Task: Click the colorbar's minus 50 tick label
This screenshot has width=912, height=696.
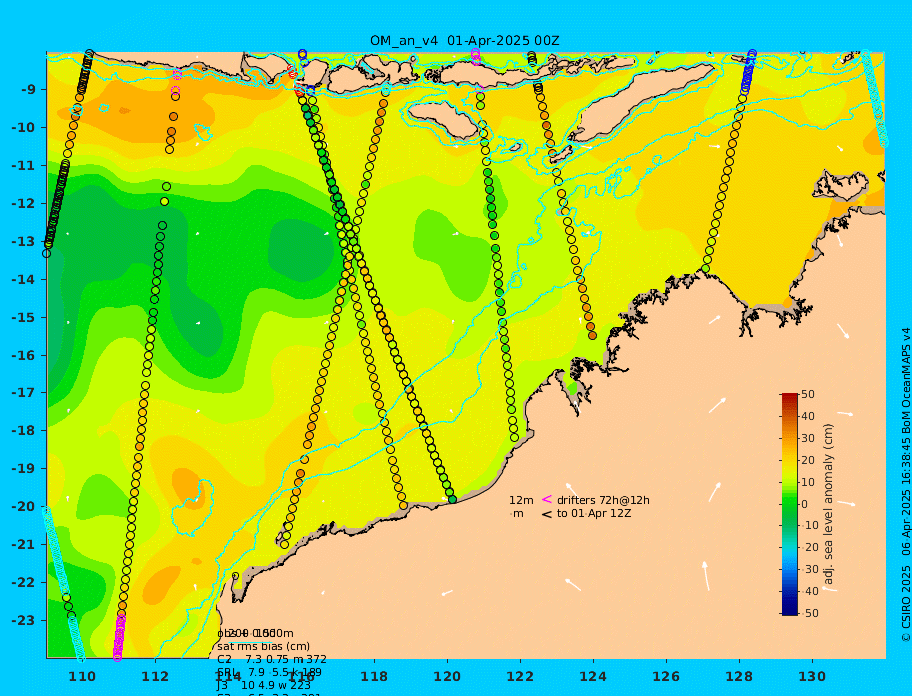Action: [810, 613]
